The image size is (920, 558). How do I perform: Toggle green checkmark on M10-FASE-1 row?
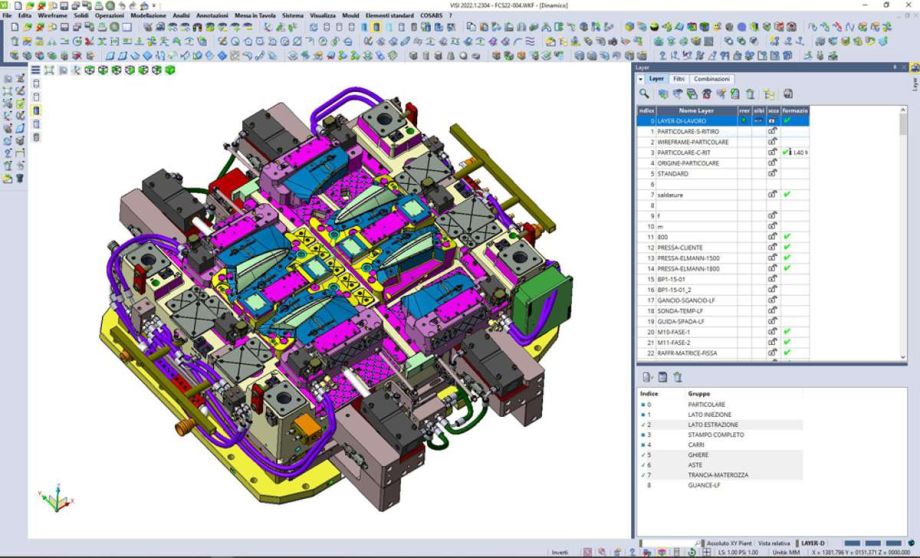click(x=787, y=332)
